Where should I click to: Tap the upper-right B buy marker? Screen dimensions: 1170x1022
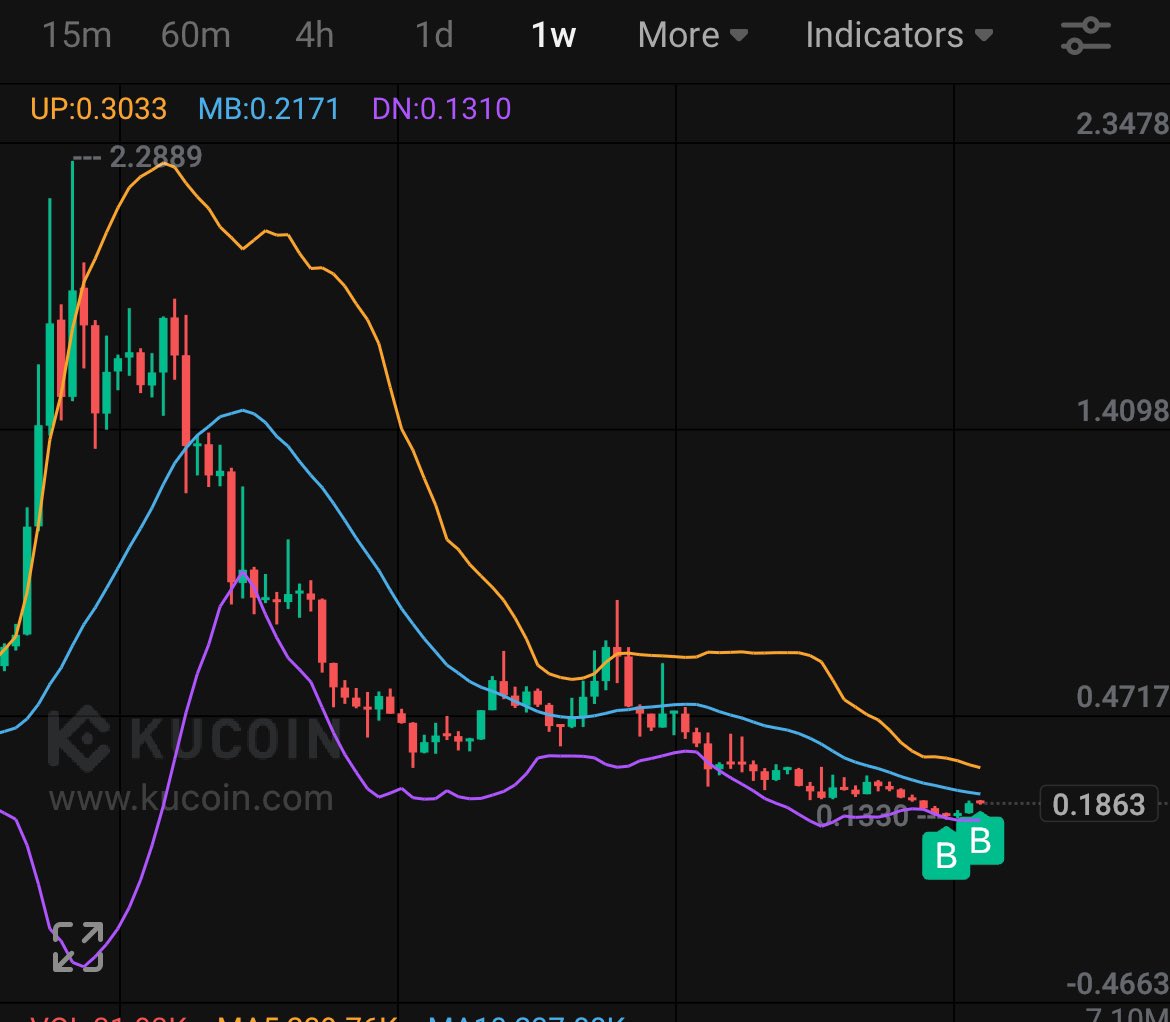click(980, 841)
